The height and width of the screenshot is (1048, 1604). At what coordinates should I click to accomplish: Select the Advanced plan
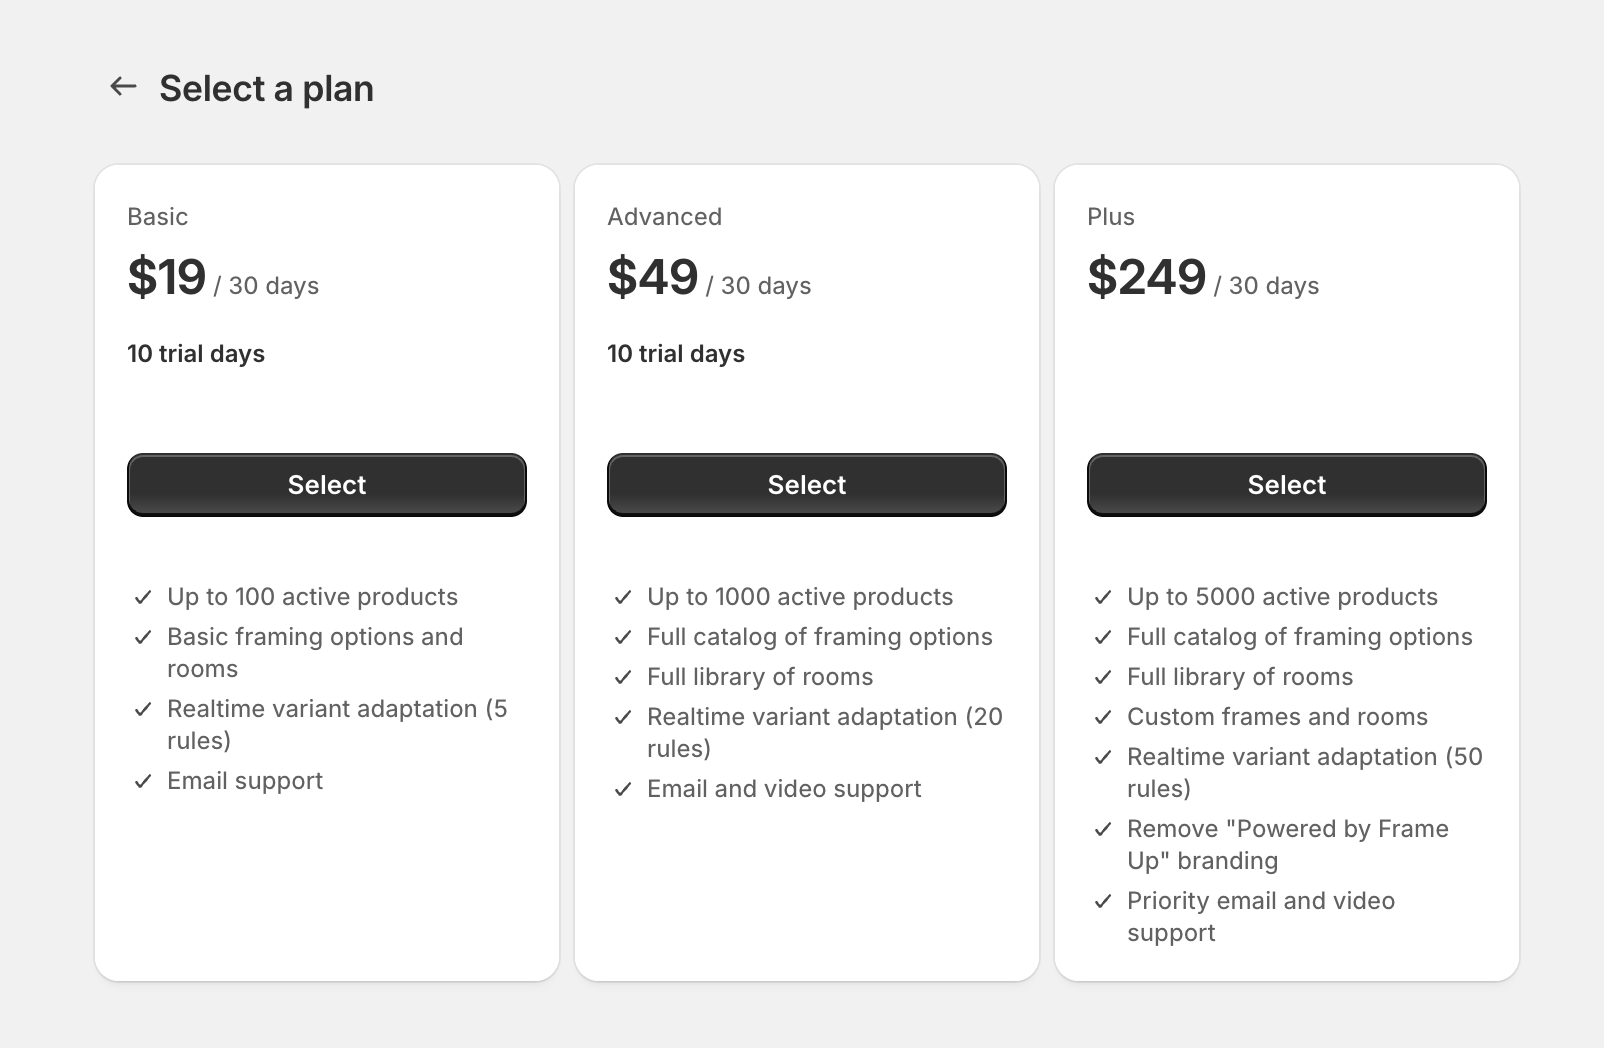click(x=807, y=485)
